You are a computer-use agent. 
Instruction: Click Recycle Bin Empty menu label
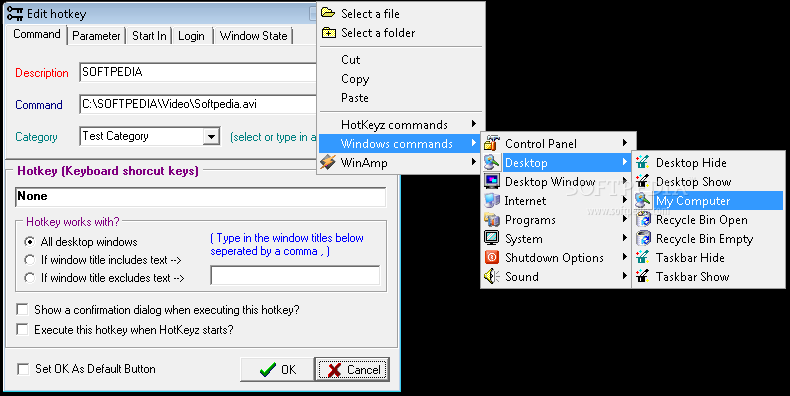704,239
